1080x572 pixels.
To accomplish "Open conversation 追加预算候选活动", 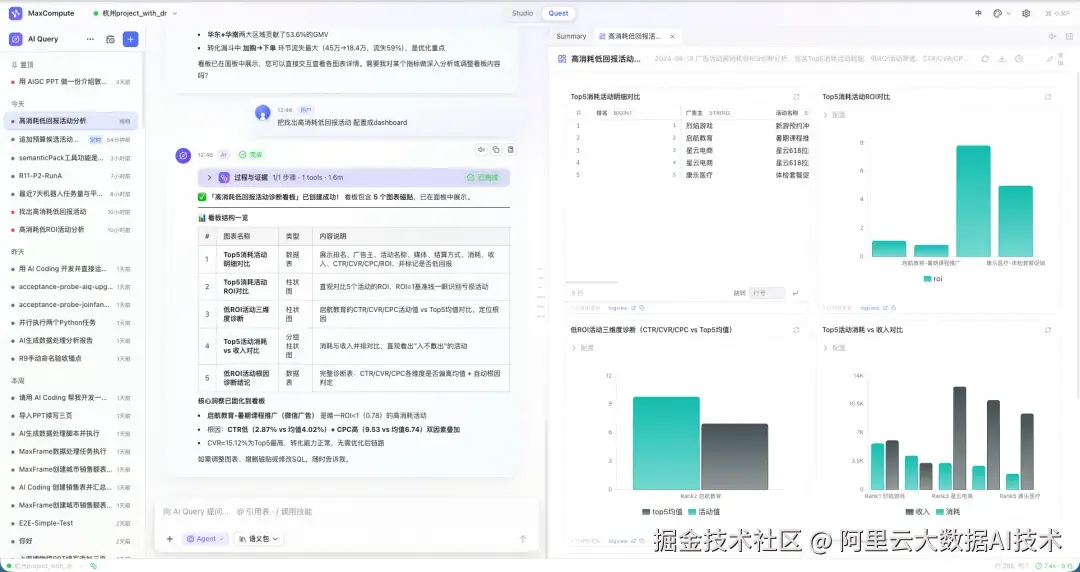I will coord(71,139).
